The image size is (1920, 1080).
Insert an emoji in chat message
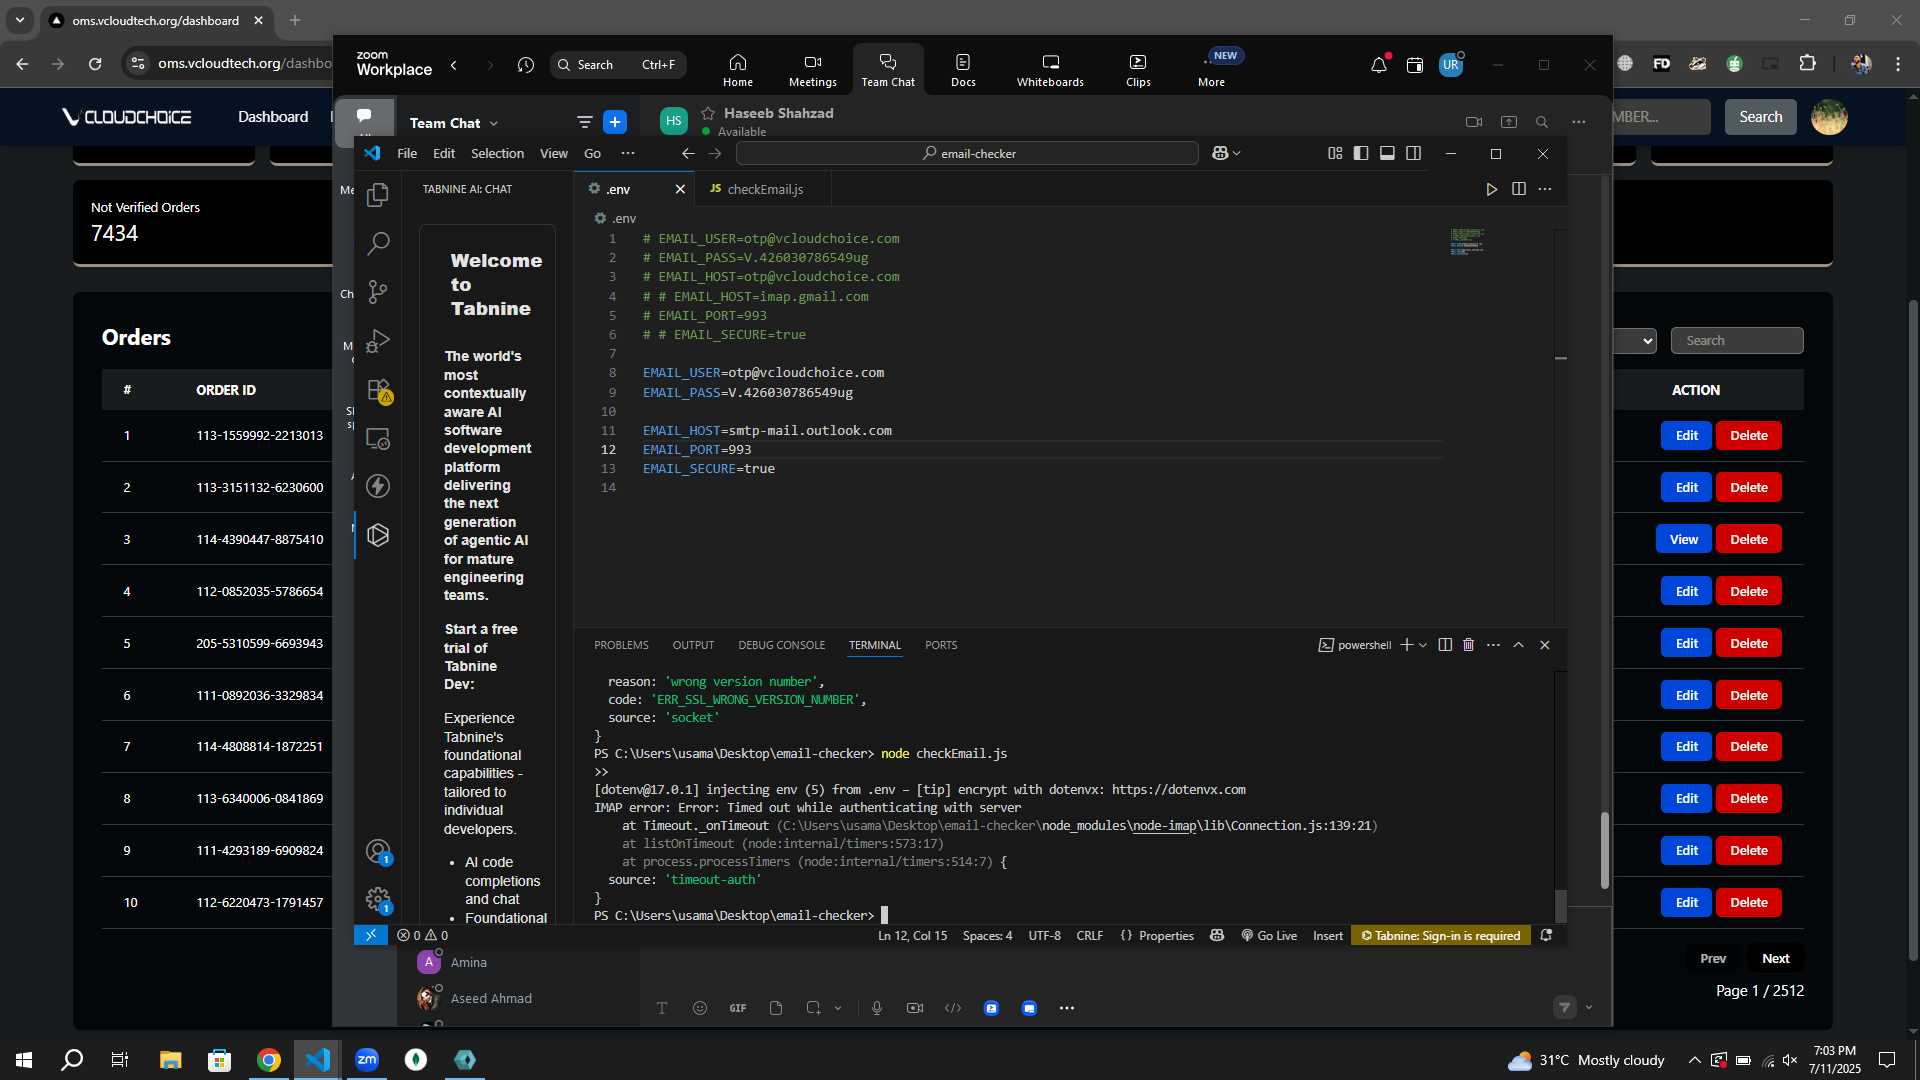coord(700,1008)
